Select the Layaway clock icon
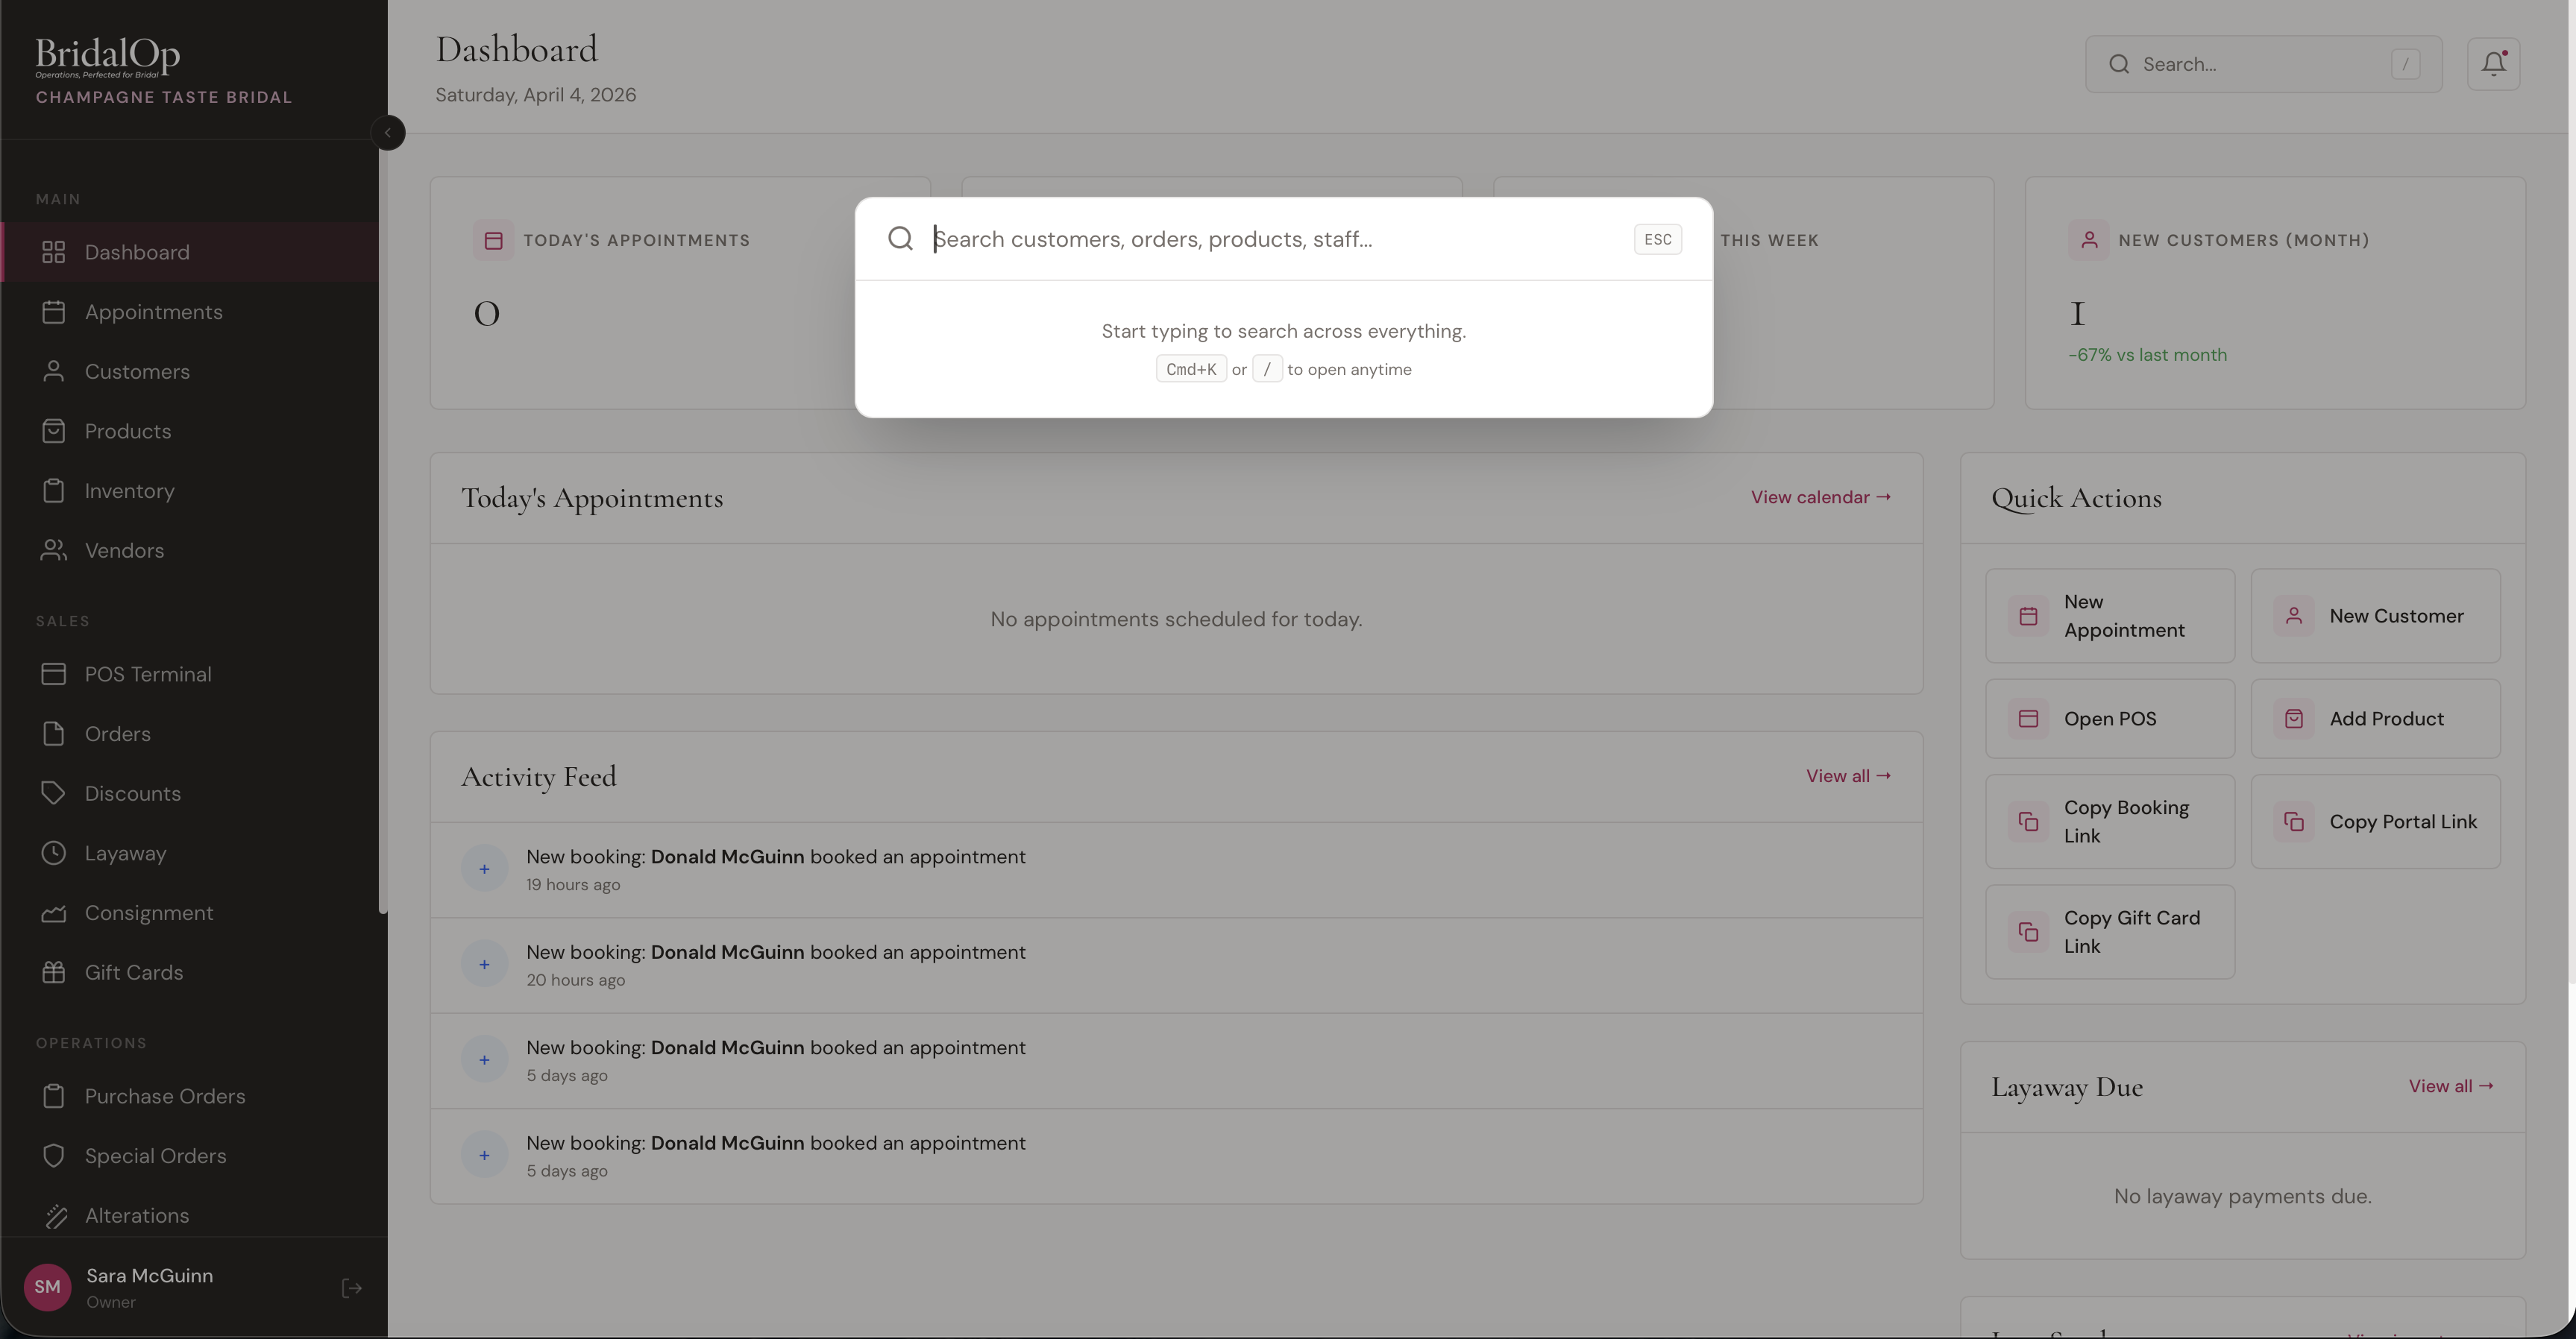 (x=55, y=853)
